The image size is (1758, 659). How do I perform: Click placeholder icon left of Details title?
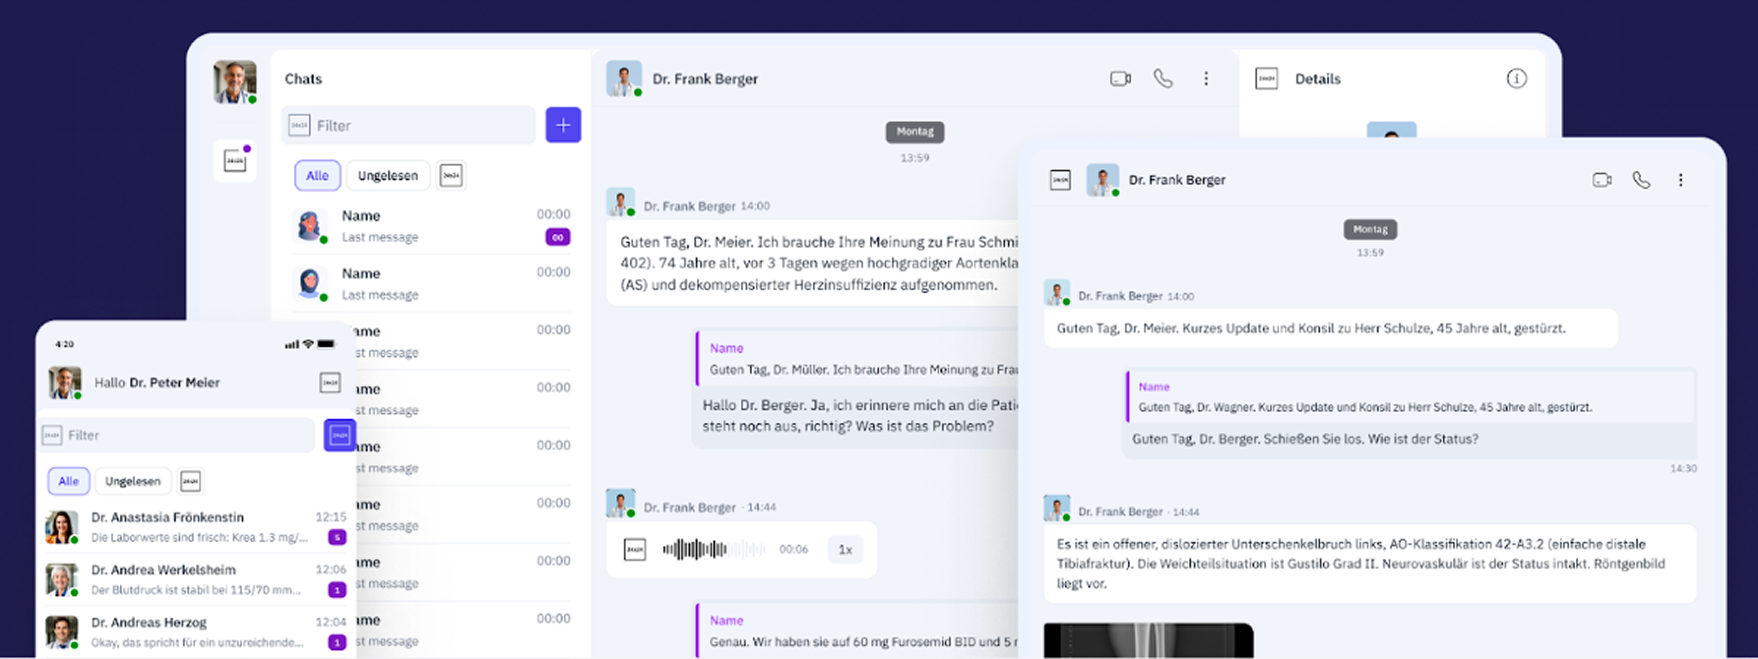click(x=1266, y=78)
